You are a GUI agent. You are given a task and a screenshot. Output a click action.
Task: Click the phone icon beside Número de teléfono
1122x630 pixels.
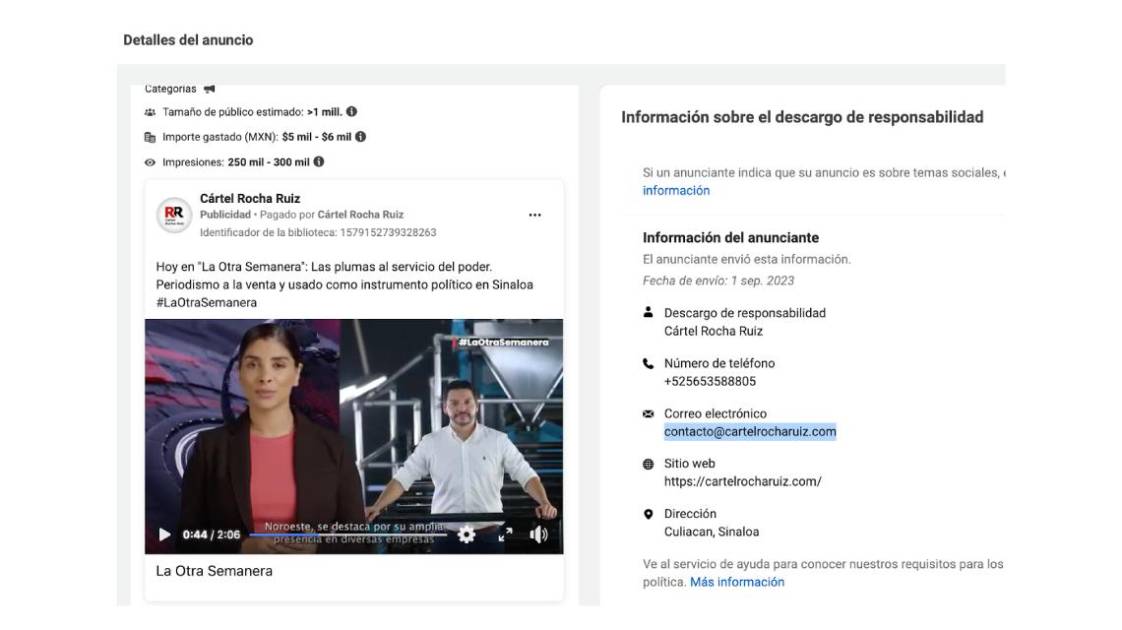click(x=648, y=364)
